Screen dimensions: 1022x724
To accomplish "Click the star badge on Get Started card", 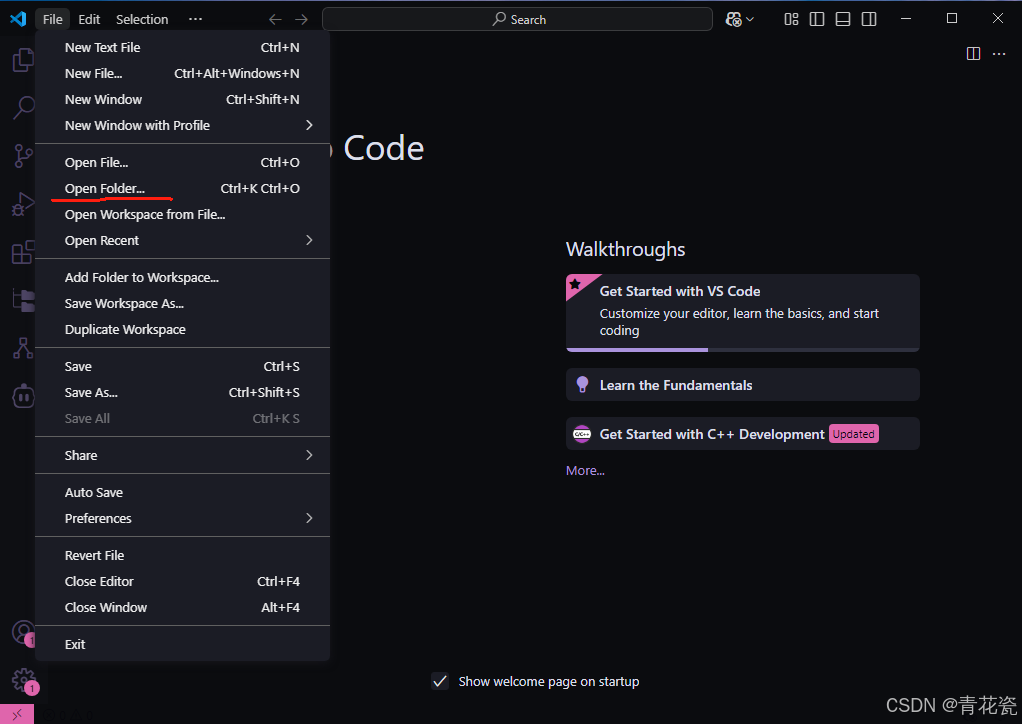I will click(576, 284).
